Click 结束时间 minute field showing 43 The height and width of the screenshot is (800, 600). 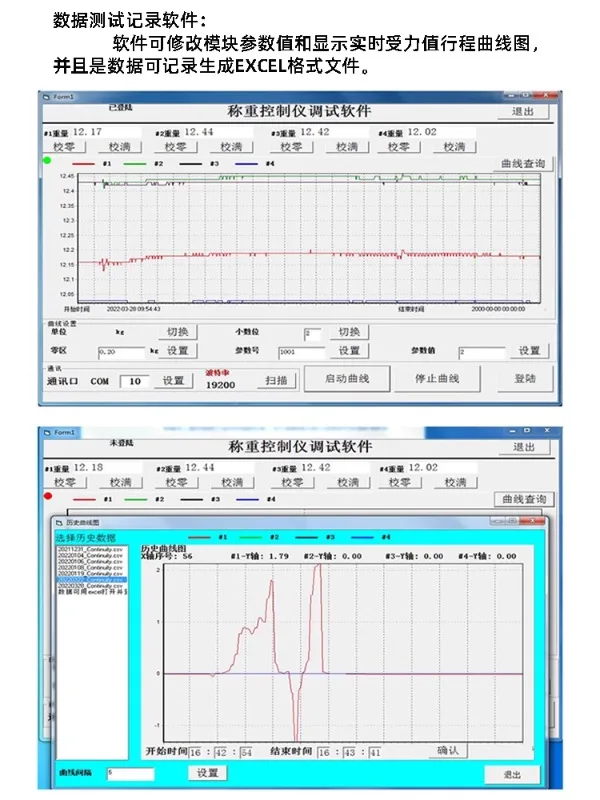[349, 753]
